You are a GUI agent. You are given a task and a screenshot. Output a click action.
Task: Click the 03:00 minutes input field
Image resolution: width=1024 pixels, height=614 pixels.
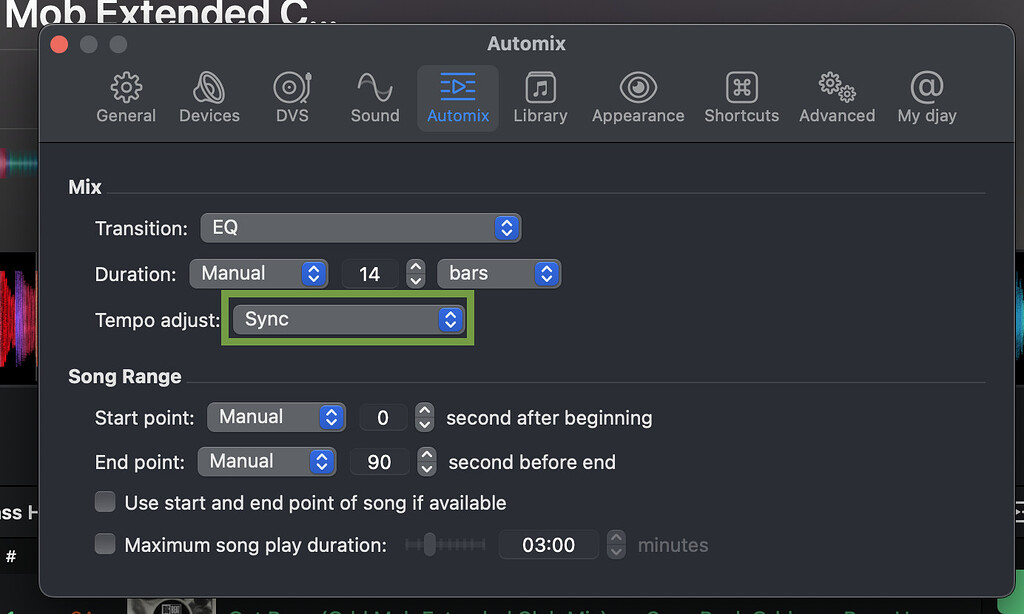548,544
